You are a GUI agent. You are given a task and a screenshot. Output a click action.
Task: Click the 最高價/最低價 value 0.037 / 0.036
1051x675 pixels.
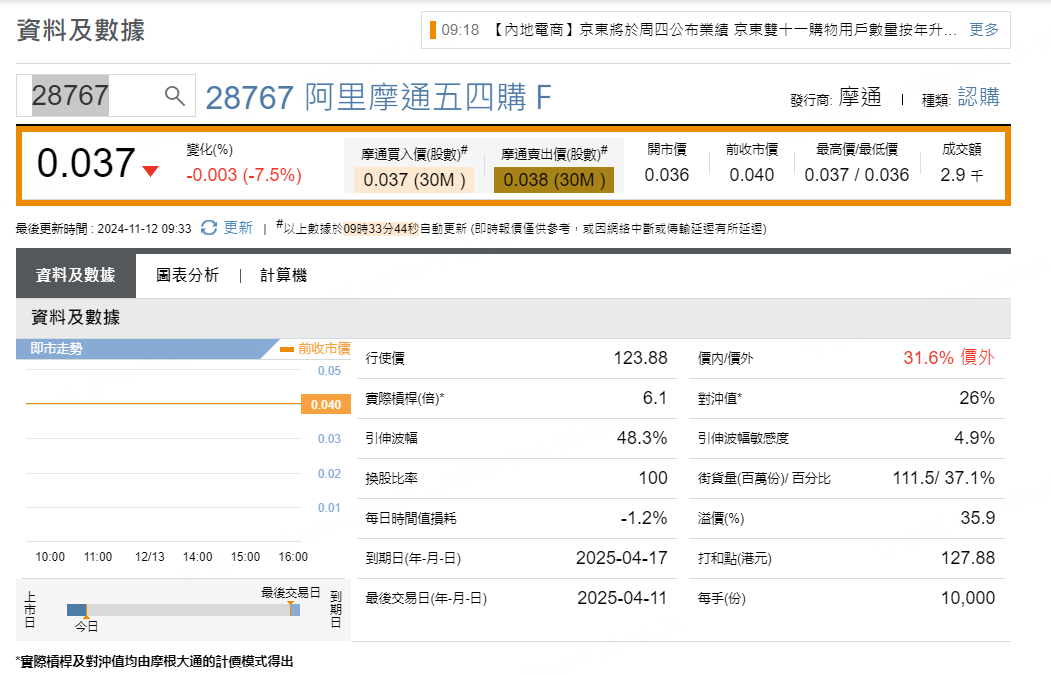[857, 175]
